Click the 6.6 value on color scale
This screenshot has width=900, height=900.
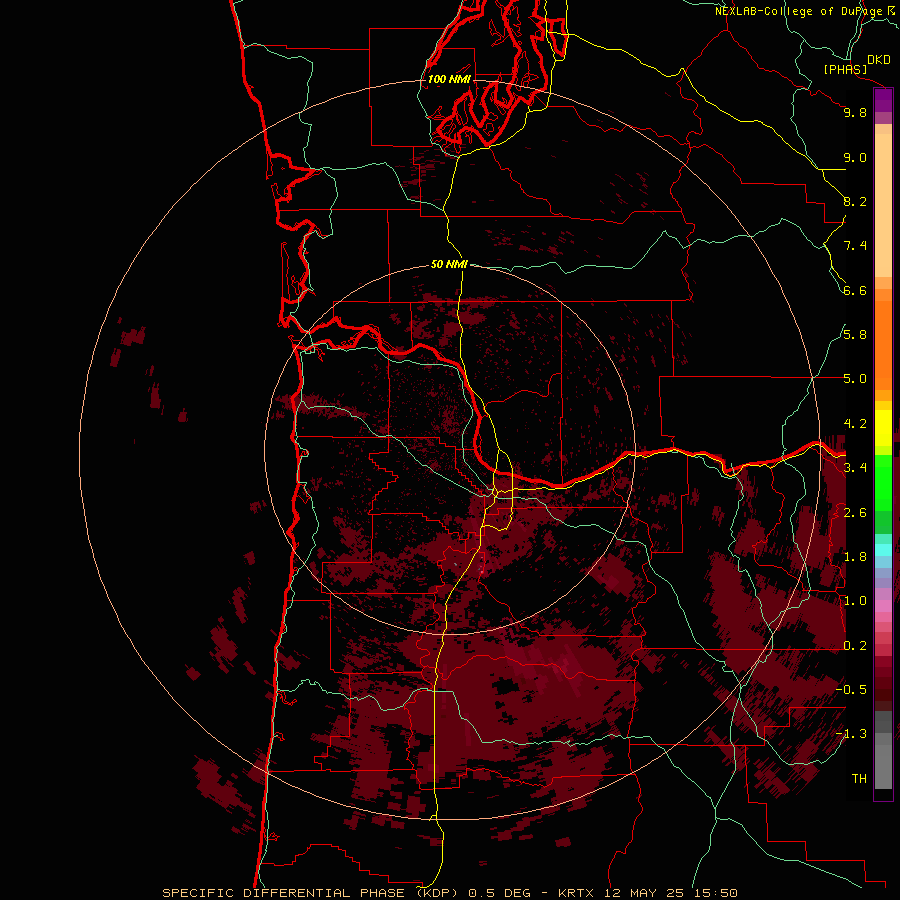pyautogui.click(x=855, y=290)
